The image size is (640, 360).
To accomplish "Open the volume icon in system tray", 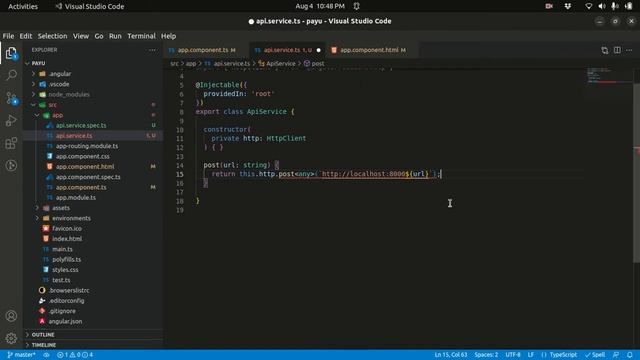I will pyautogui.click(x=602, y=6).
